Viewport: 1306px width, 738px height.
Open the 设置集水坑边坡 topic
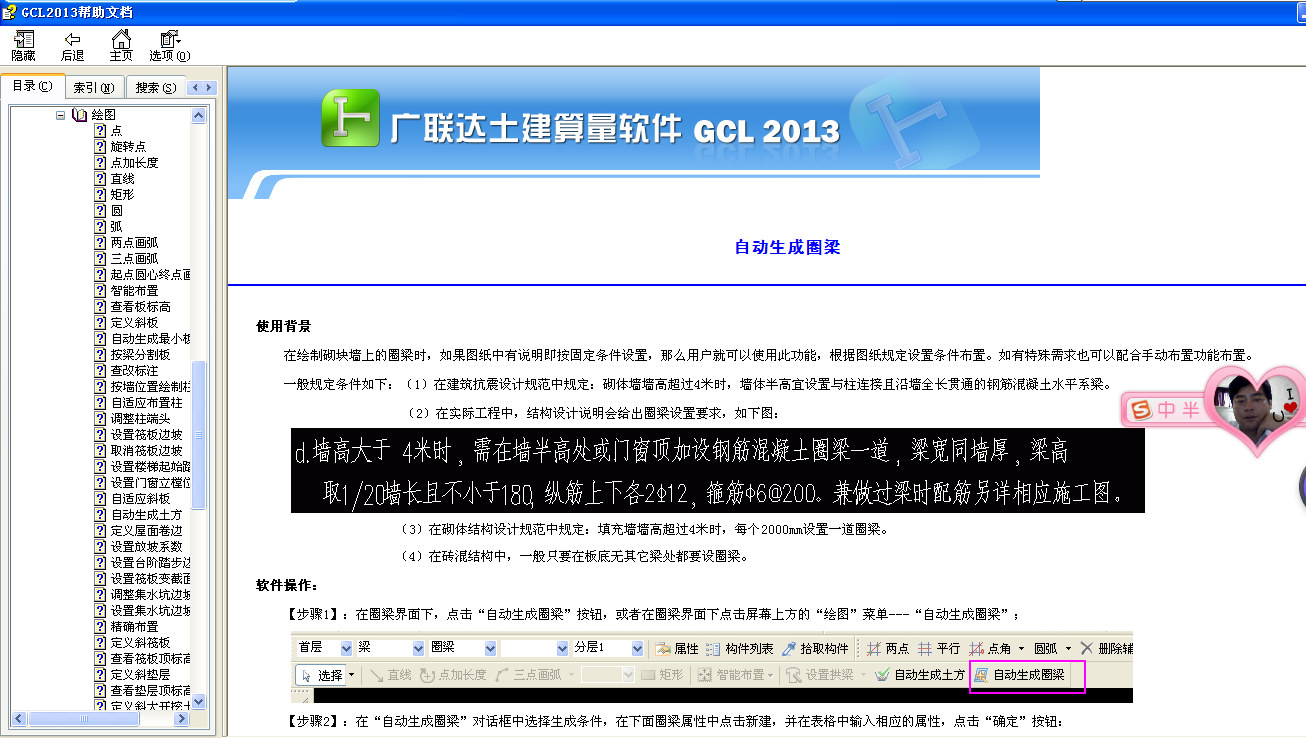click(150, 611)
